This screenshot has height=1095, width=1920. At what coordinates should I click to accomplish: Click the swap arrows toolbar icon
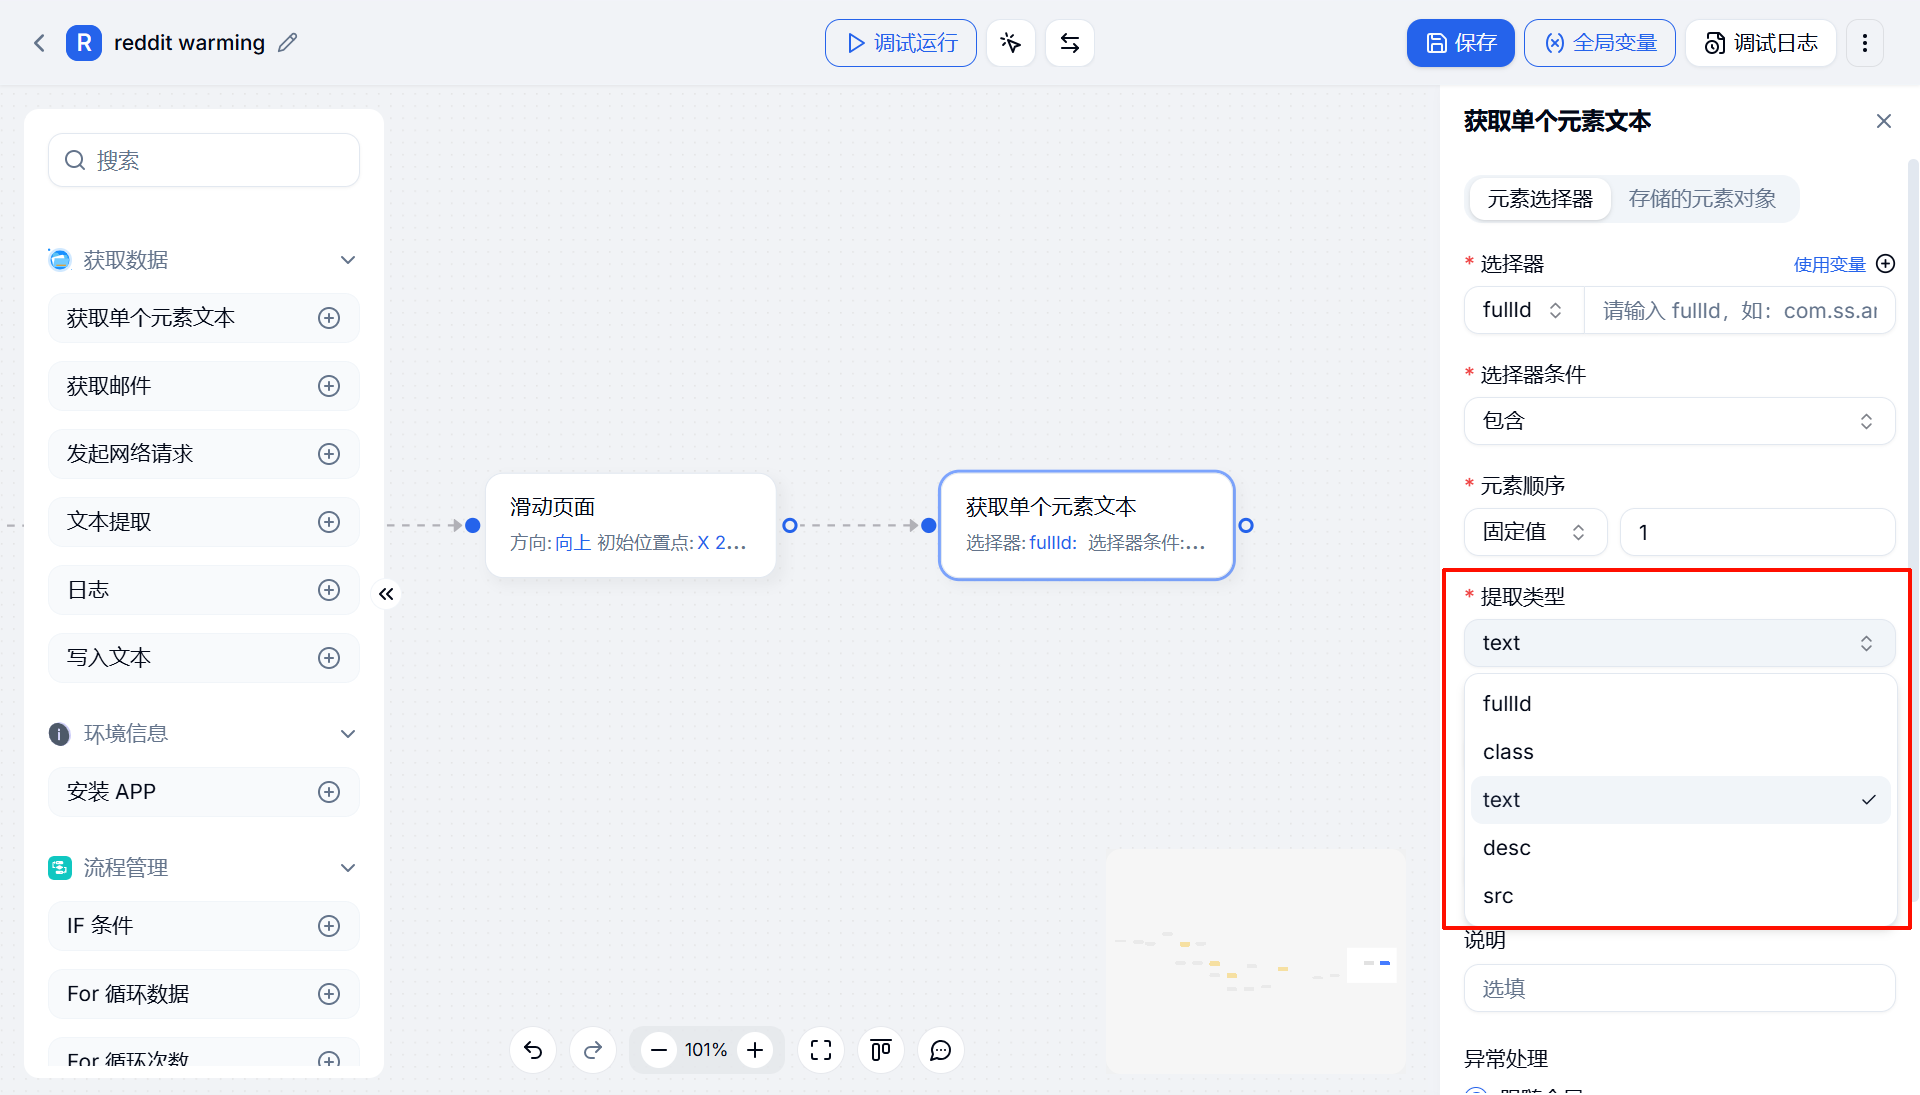tap(1070, 43)
